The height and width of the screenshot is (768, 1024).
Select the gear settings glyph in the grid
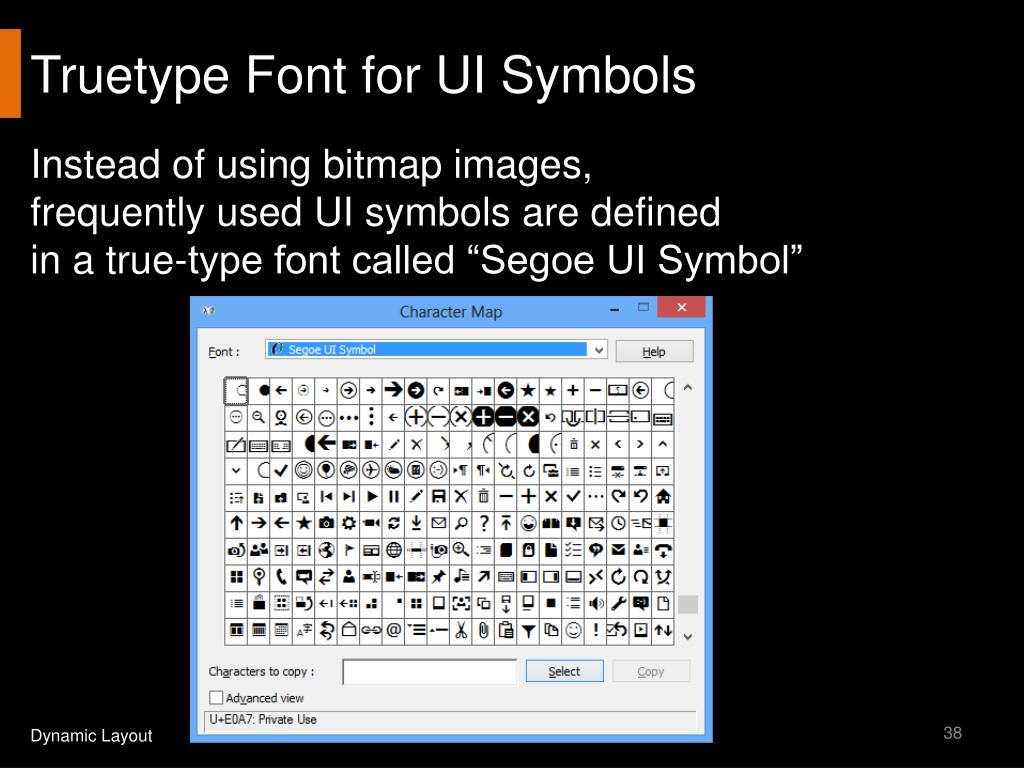click(349, 522)
